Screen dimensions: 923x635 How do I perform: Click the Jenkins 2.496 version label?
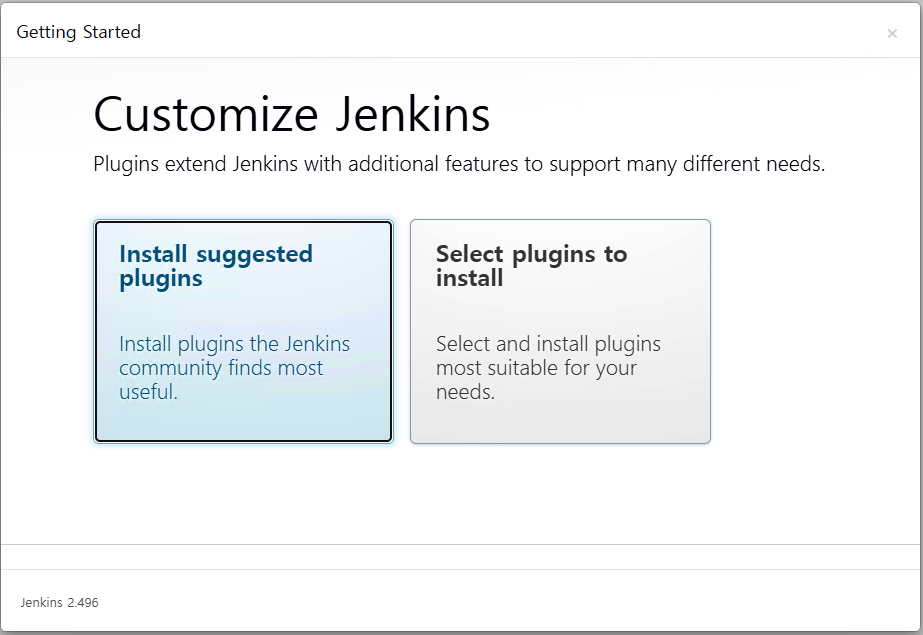click(59, 602)
